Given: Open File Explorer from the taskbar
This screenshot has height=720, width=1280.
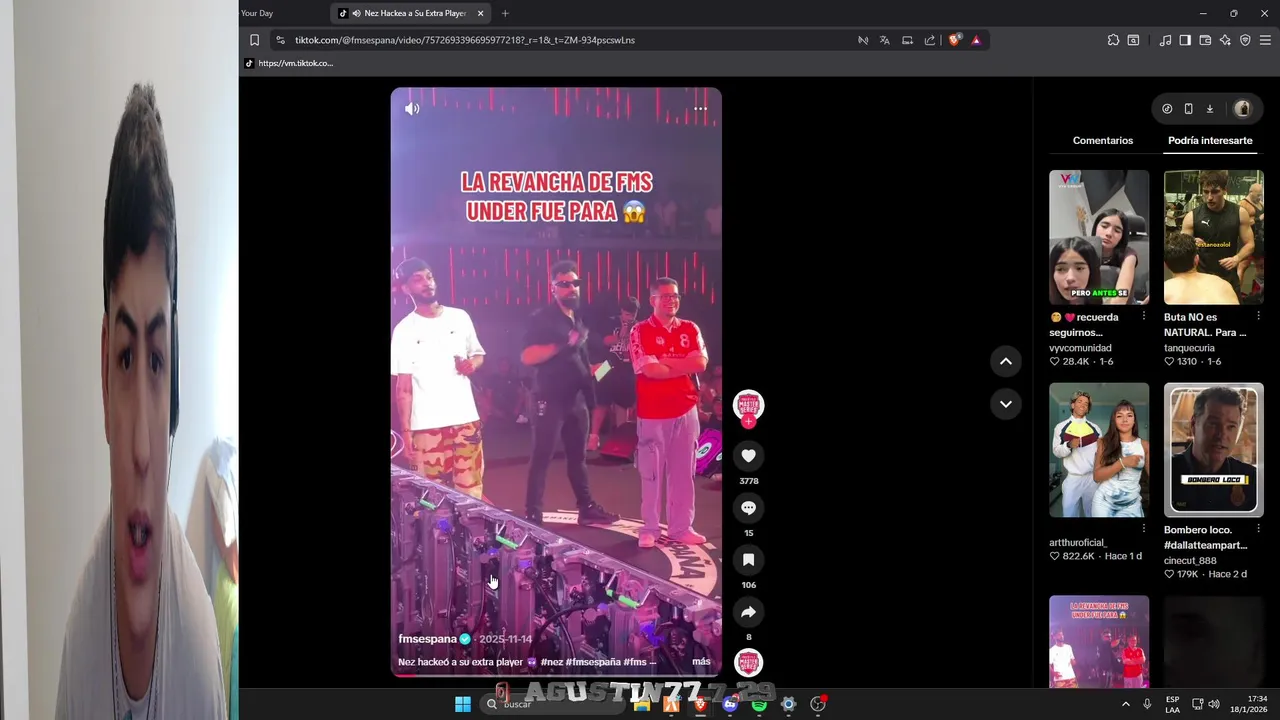Looking at the screenshot, I should pos(642,704).
